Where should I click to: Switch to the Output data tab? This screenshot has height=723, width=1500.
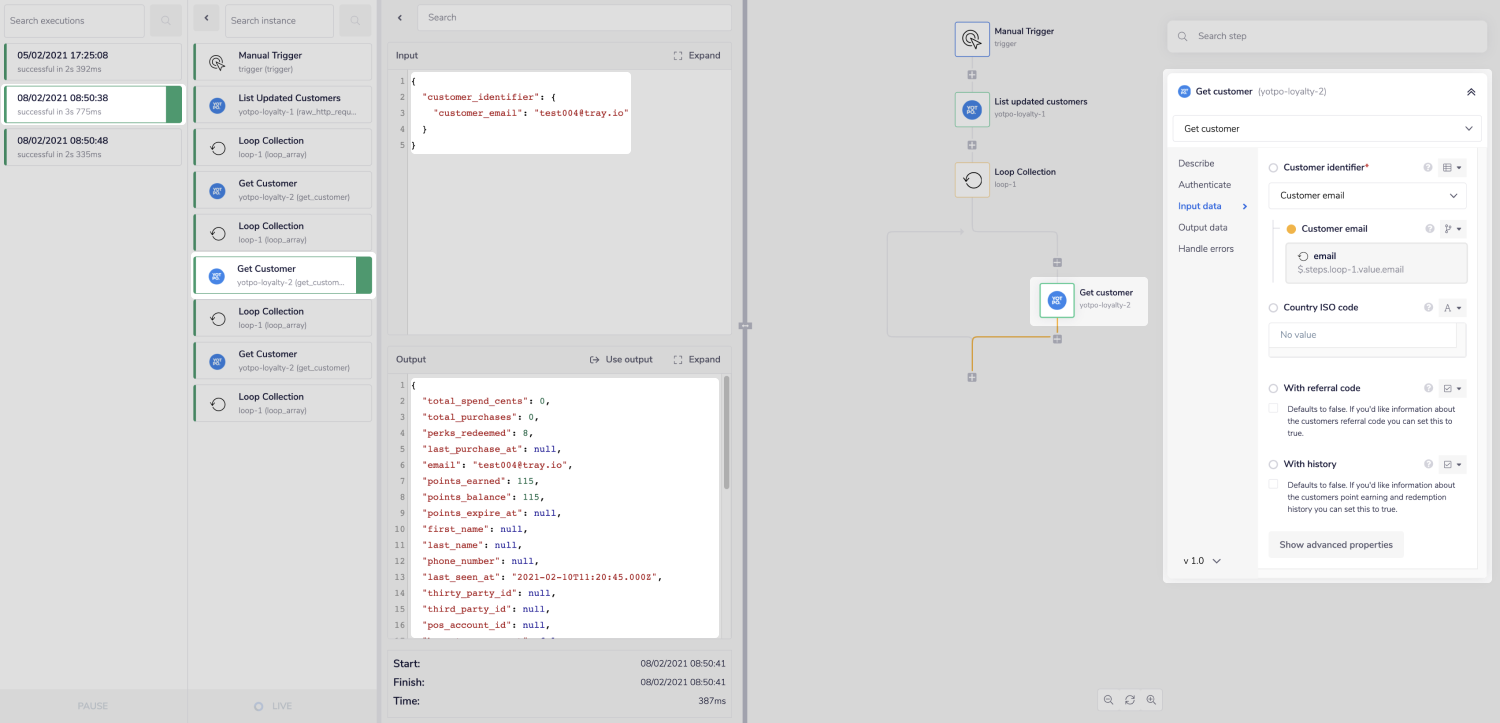coord(1205,227)
